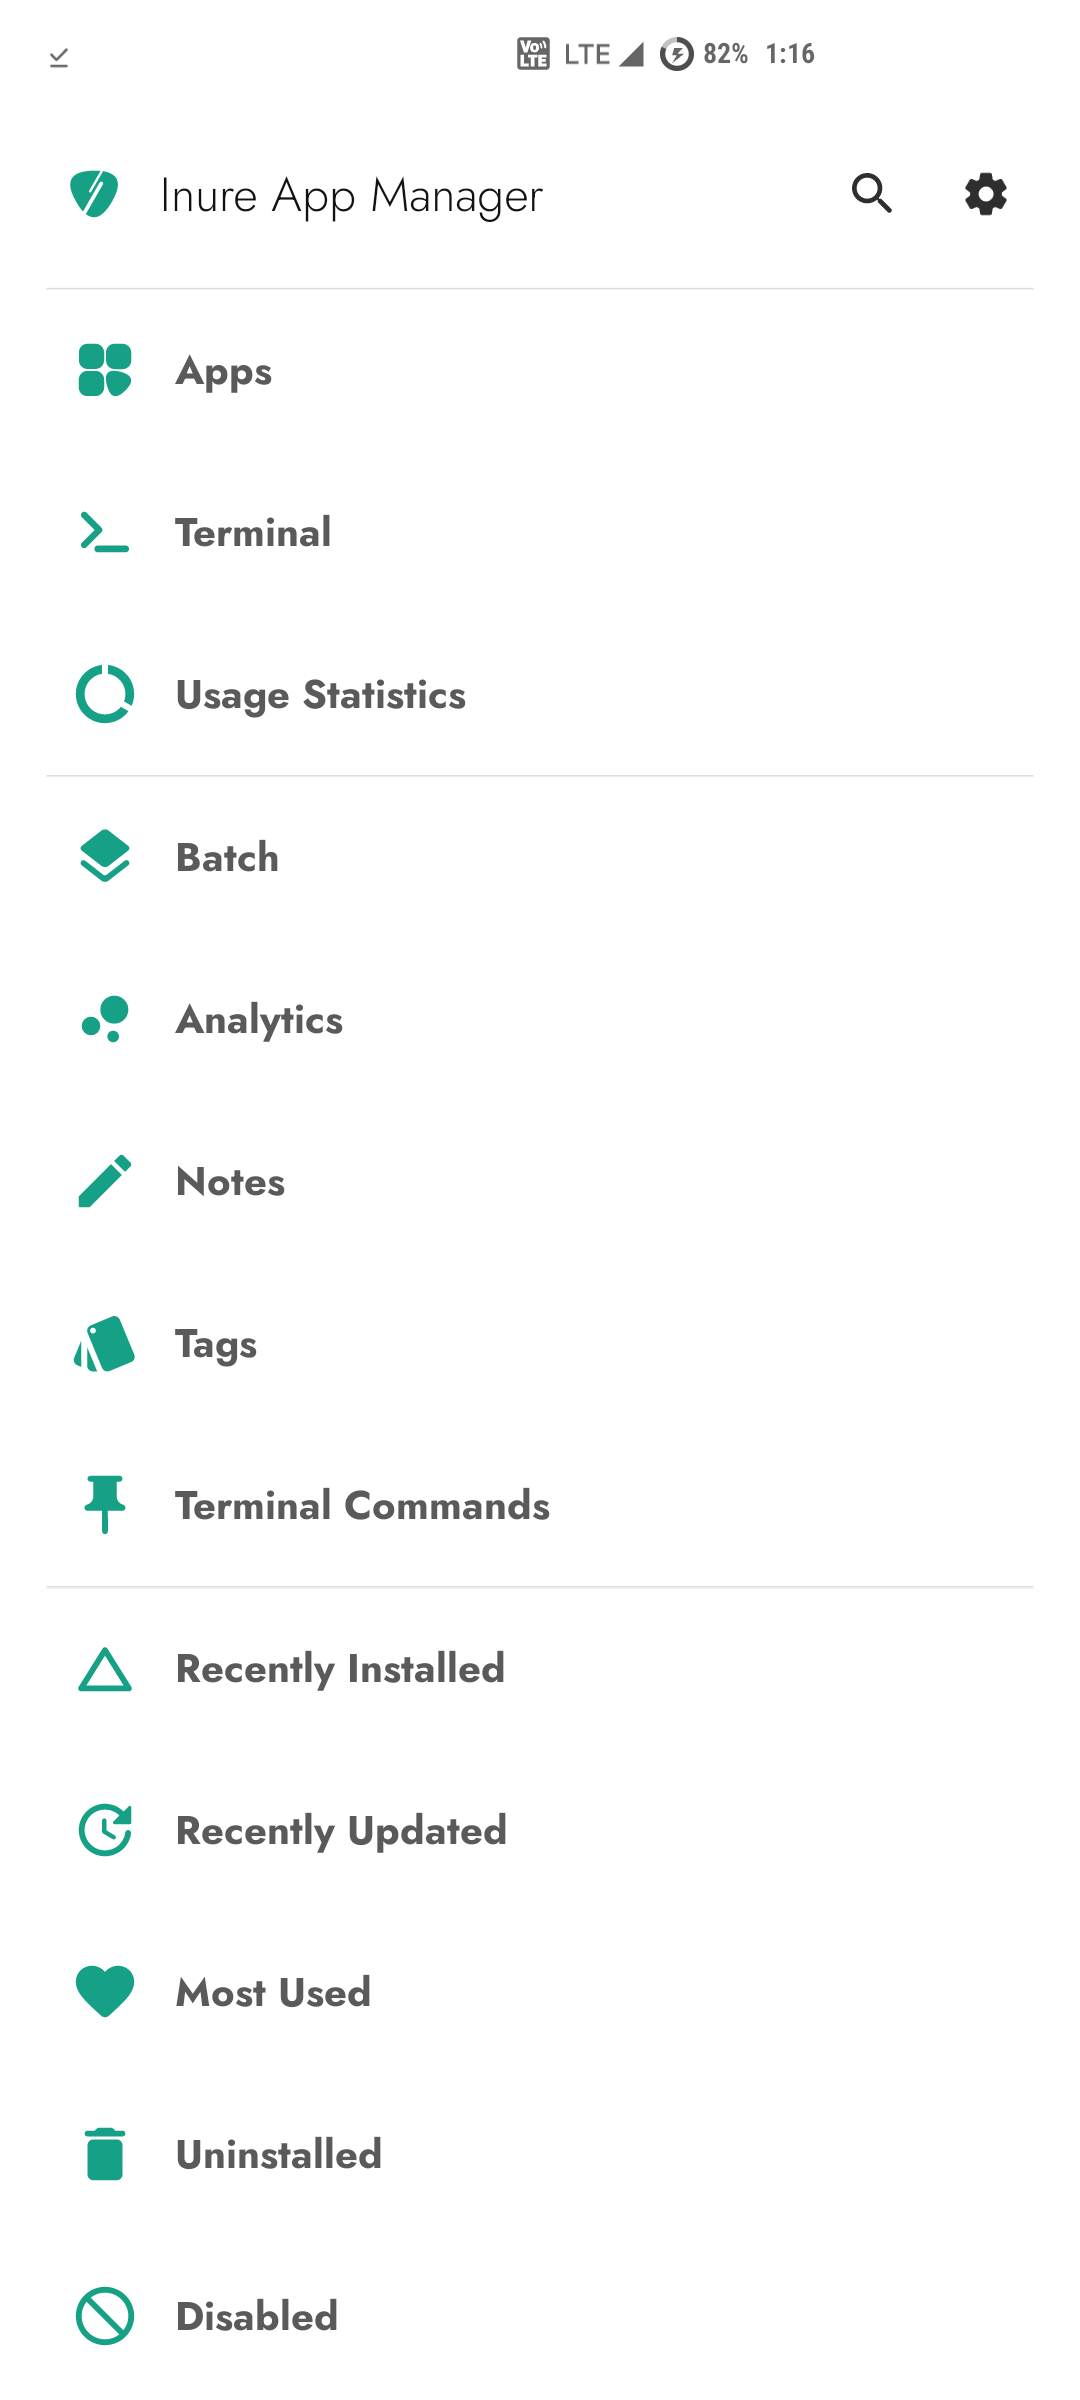
Task: Tap the Tags swatch icon
Action: (105, 1343)
